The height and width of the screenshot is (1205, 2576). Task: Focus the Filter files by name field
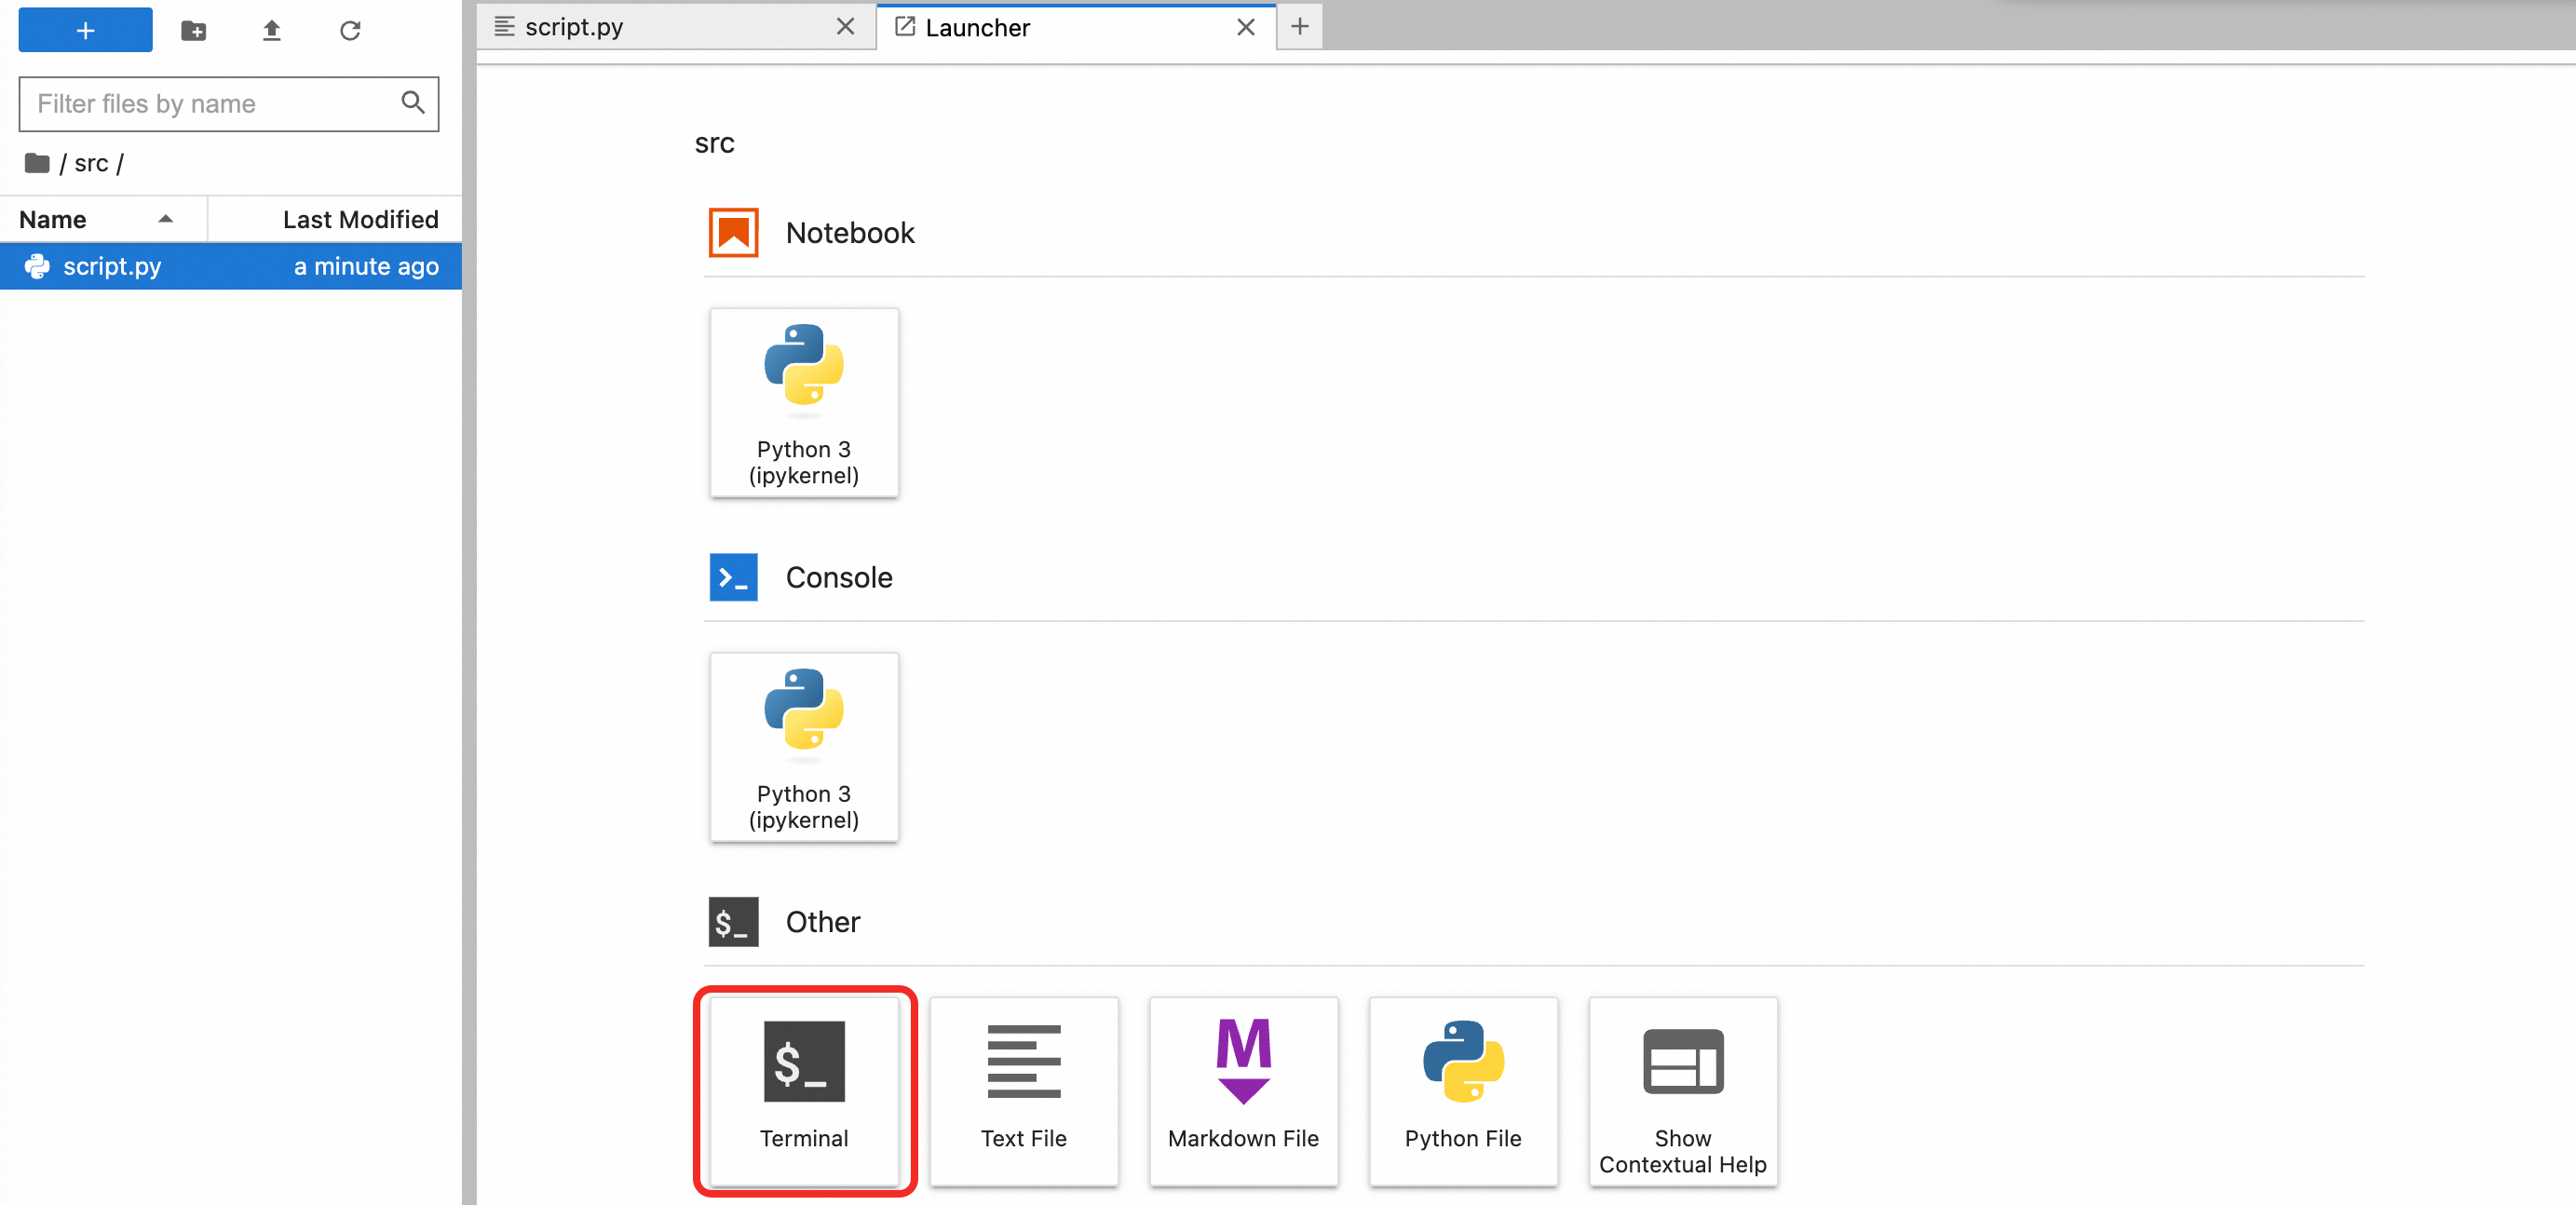(229, 104)
